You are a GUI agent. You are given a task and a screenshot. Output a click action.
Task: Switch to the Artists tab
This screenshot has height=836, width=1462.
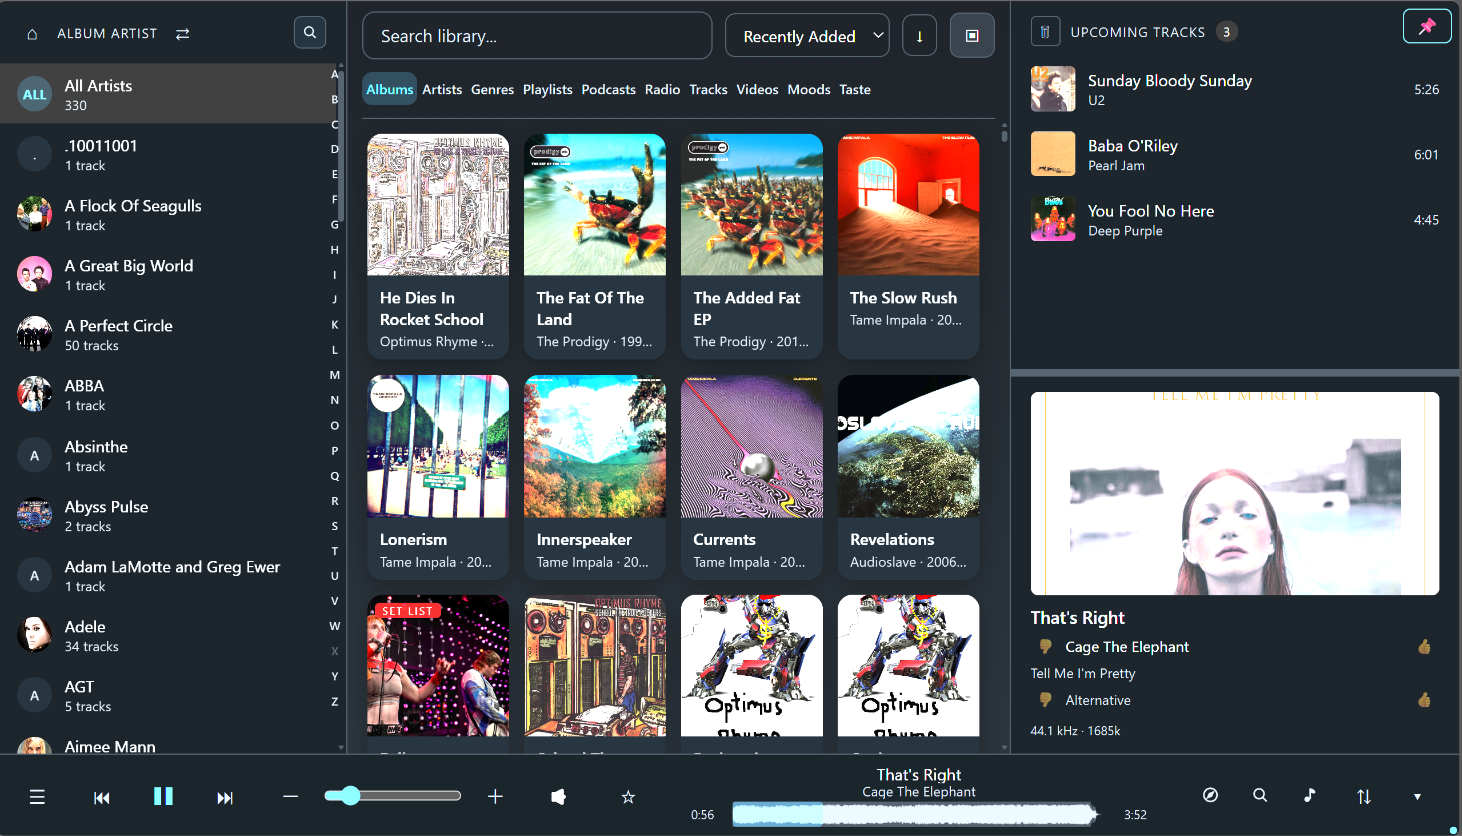point(442,89)
